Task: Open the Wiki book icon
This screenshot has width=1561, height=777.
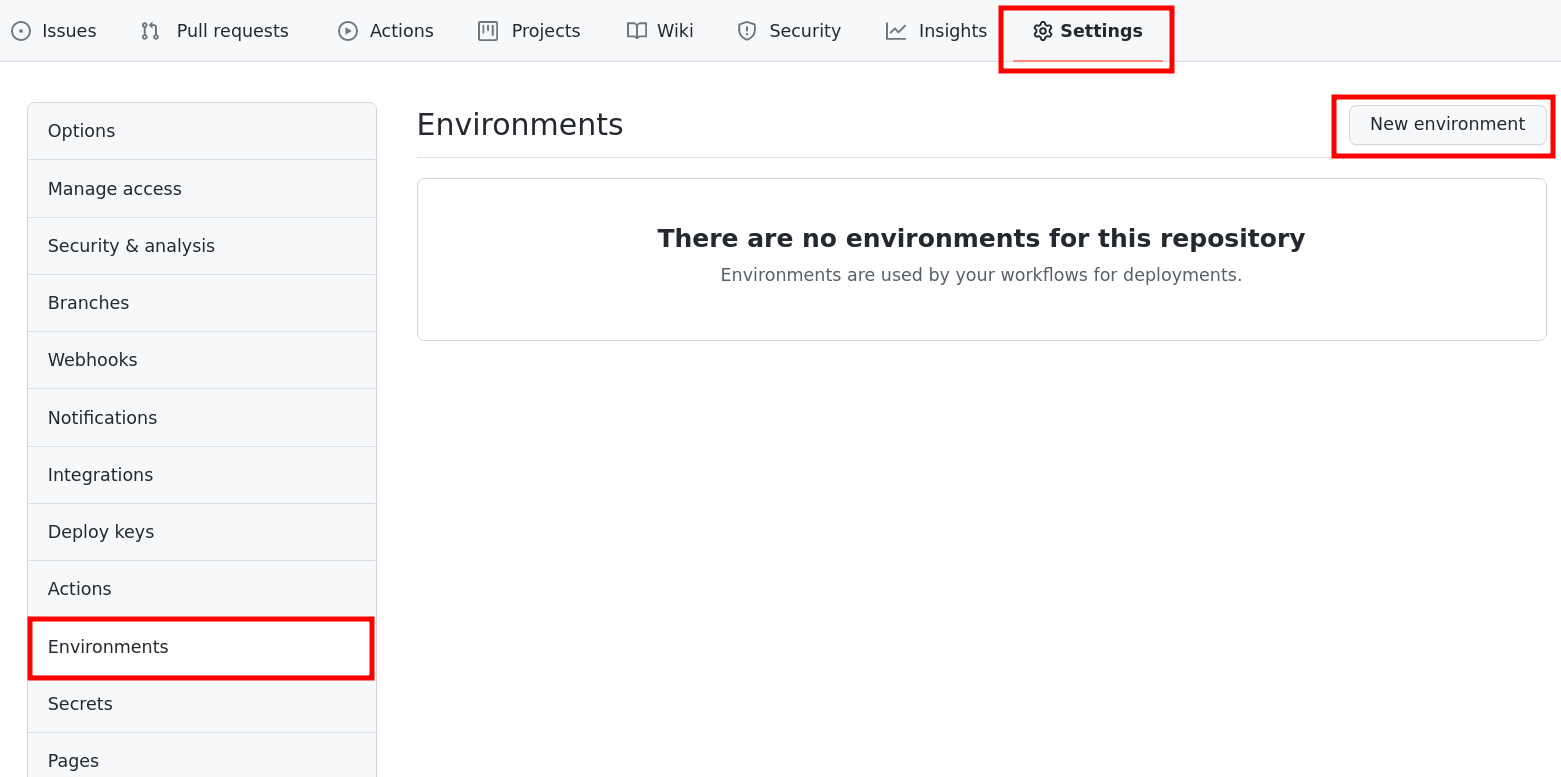Action: pos(636,30)
